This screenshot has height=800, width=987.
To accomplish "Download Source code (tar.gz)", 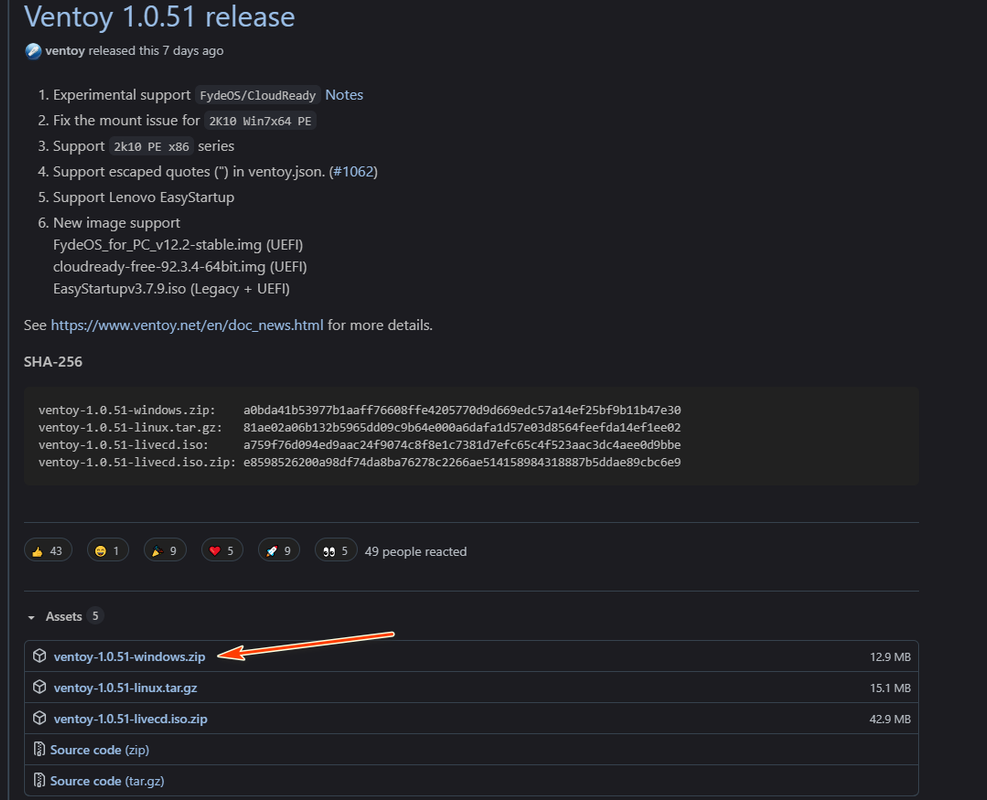I will (x=107, y=781).
